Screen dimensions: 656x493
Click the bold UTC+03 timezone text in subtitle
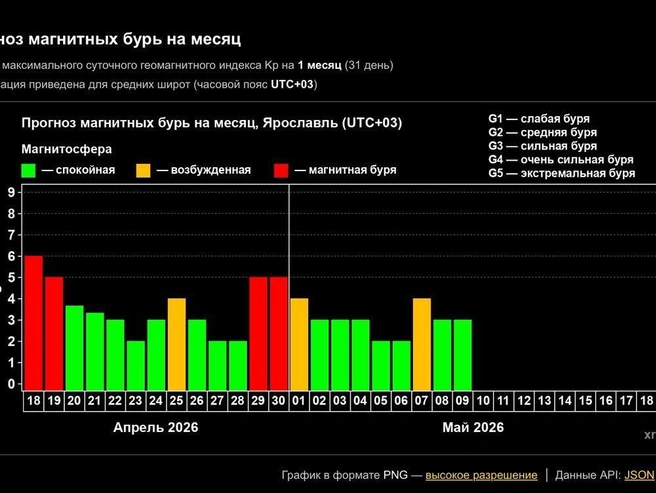292,85
